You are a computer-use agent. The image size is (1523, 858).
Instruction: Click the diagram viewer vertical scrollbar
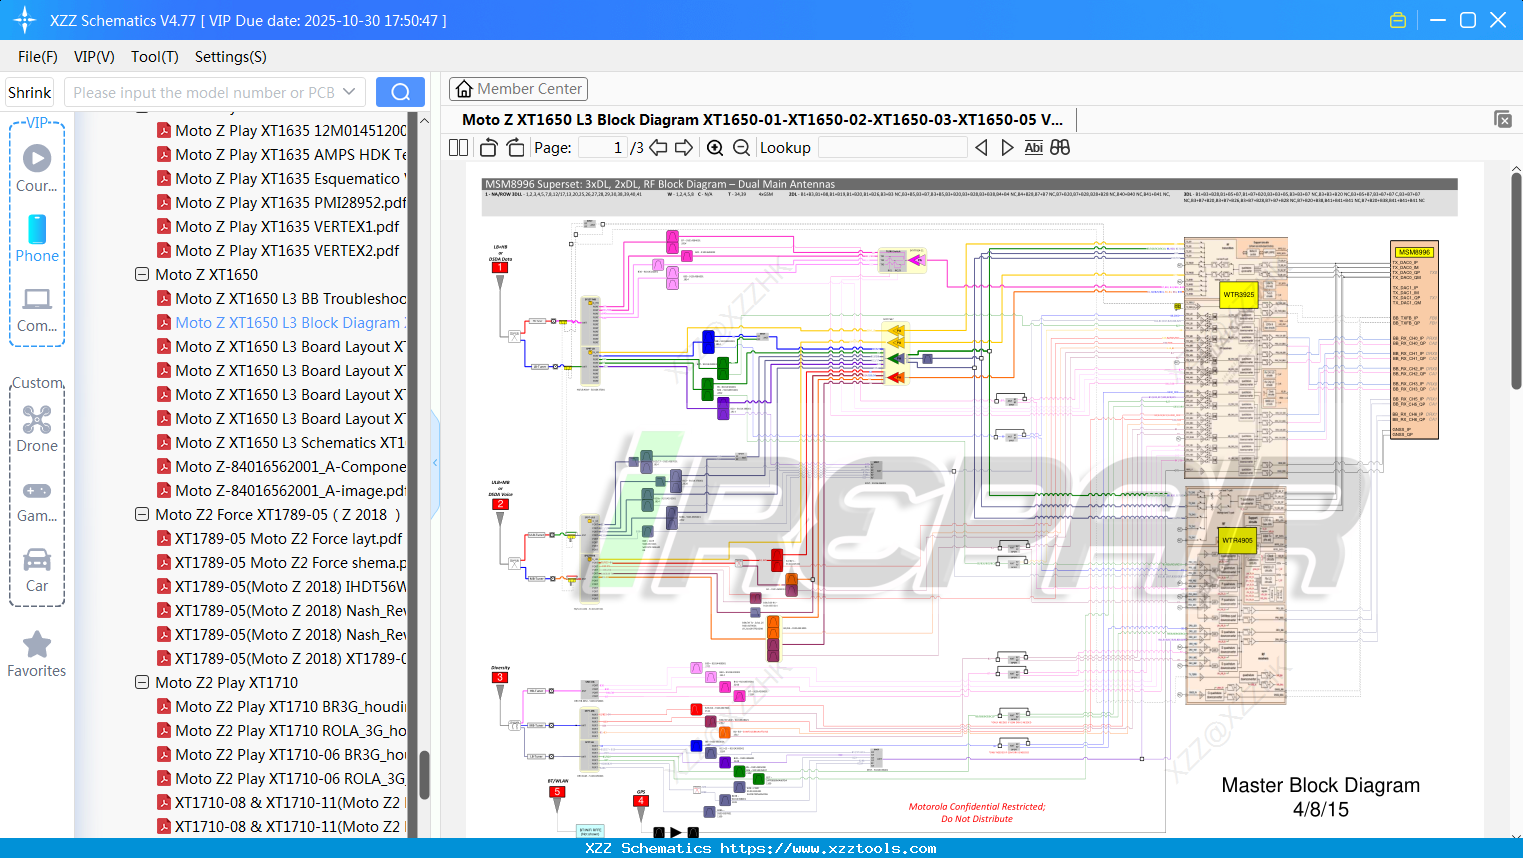tap(1516, 280)
